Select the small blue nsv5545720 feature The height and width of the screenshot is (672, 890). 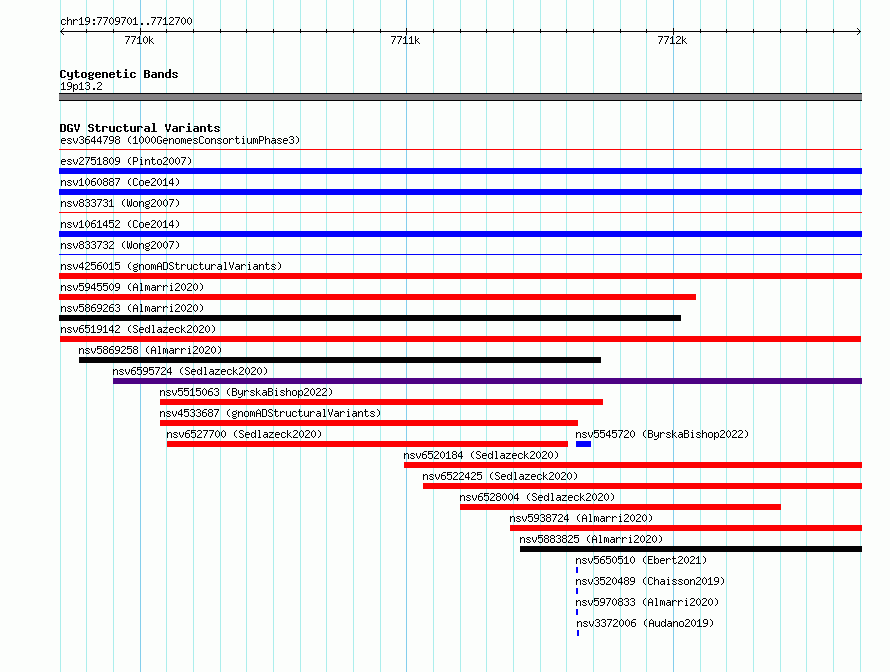click(583, 444)
